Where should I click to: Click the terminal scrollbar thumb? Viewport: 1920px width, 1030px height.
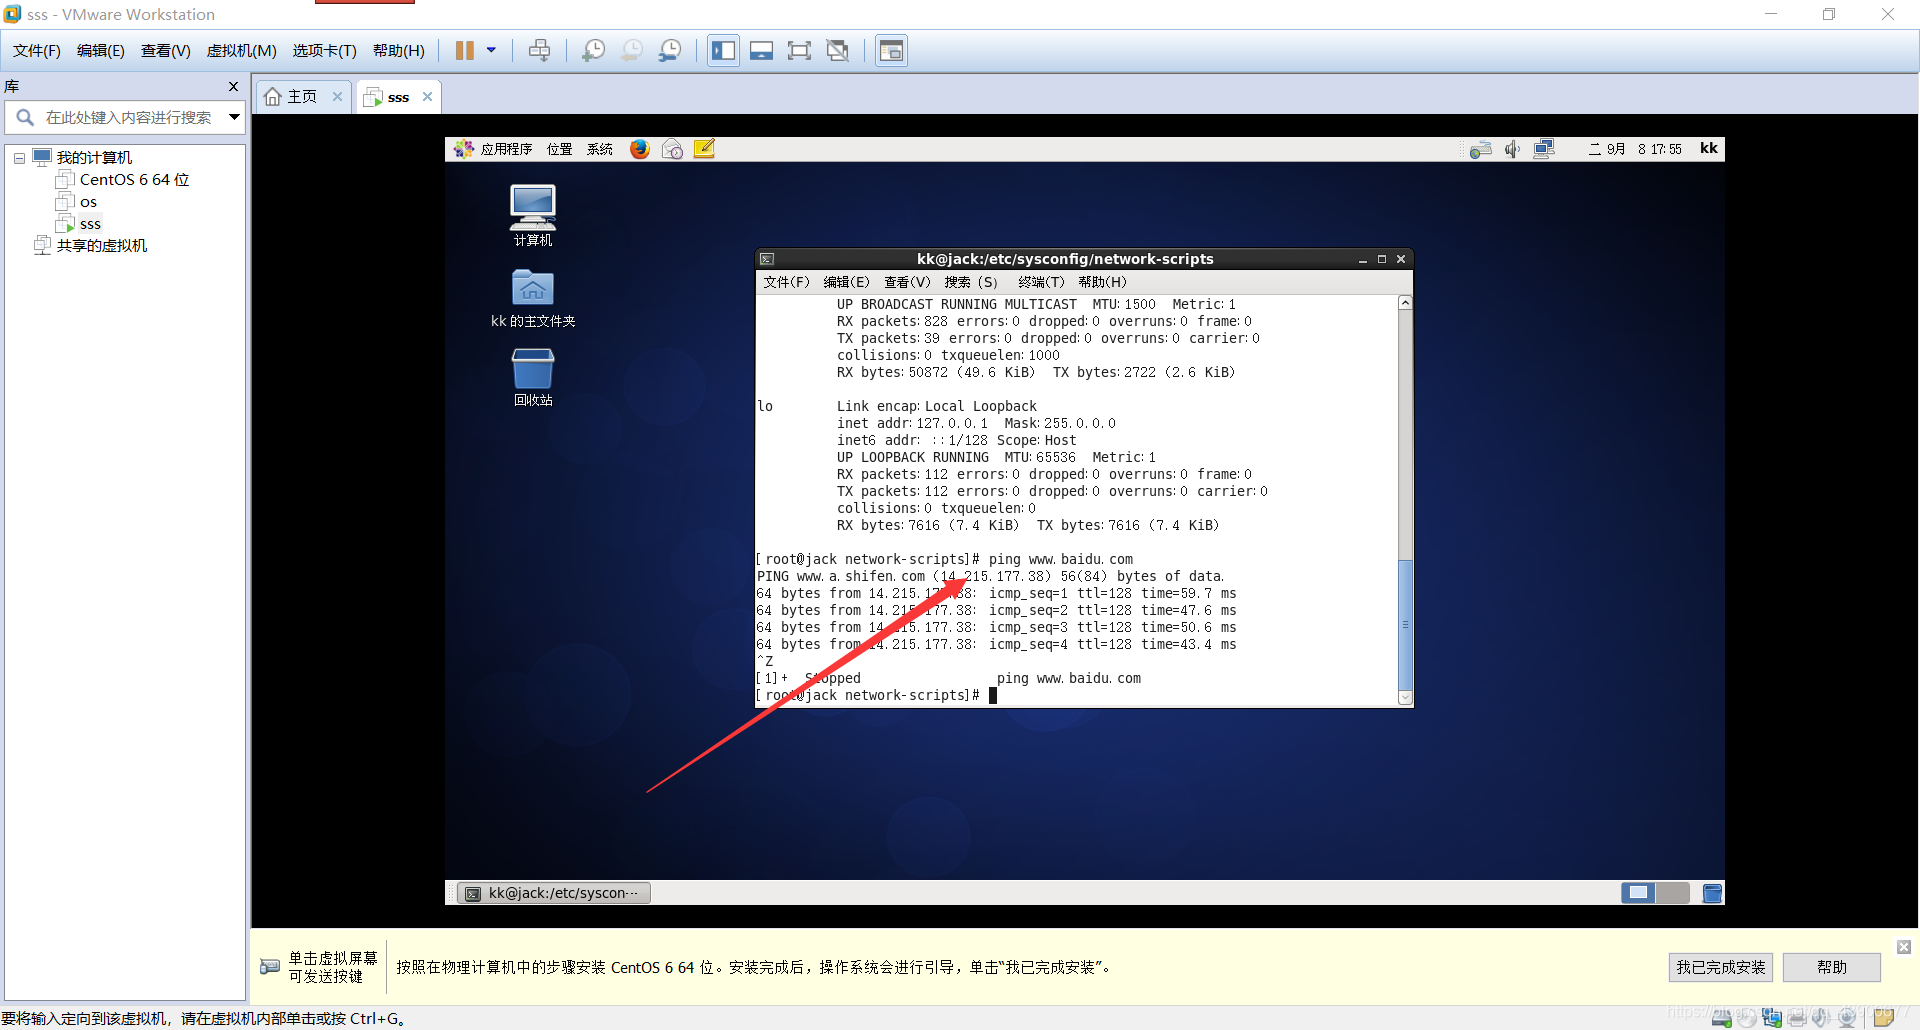tap(1405, 624)
